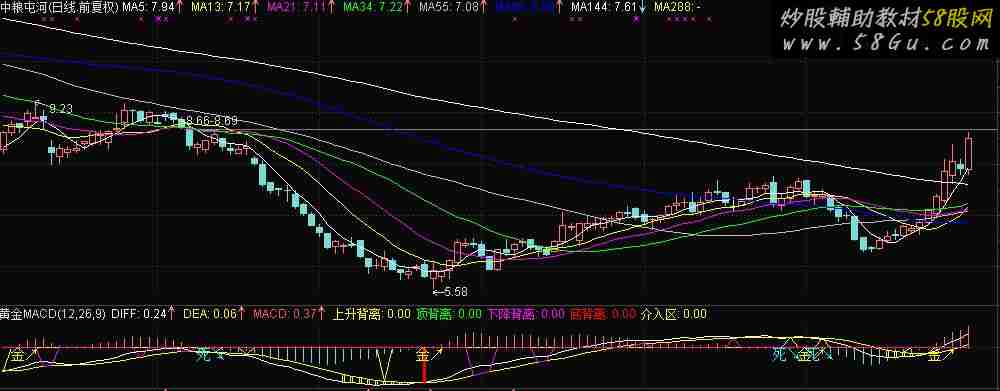Click the 中粮屯河 daily chart title
Viewport: 1000px width, 391px height.
[59, 8]
